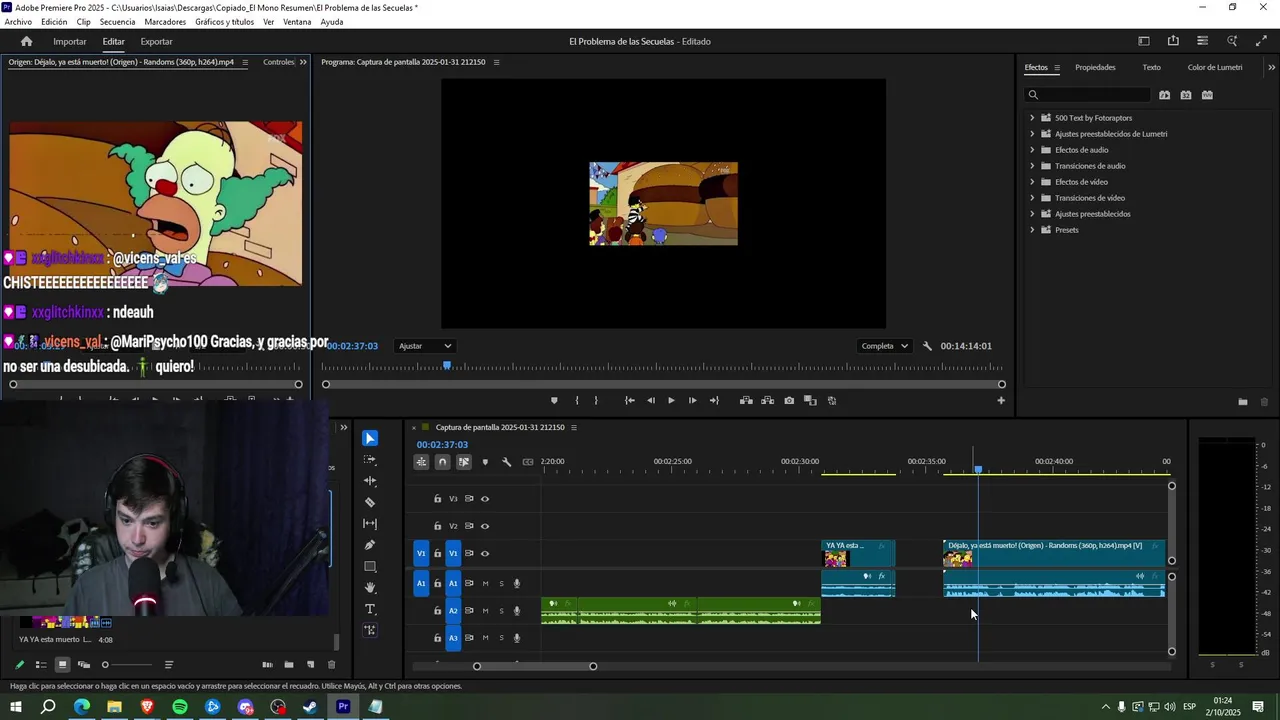This screenshot has height=720, width=1280.
Task: Solo audio track A2
Action: (502, 611)
